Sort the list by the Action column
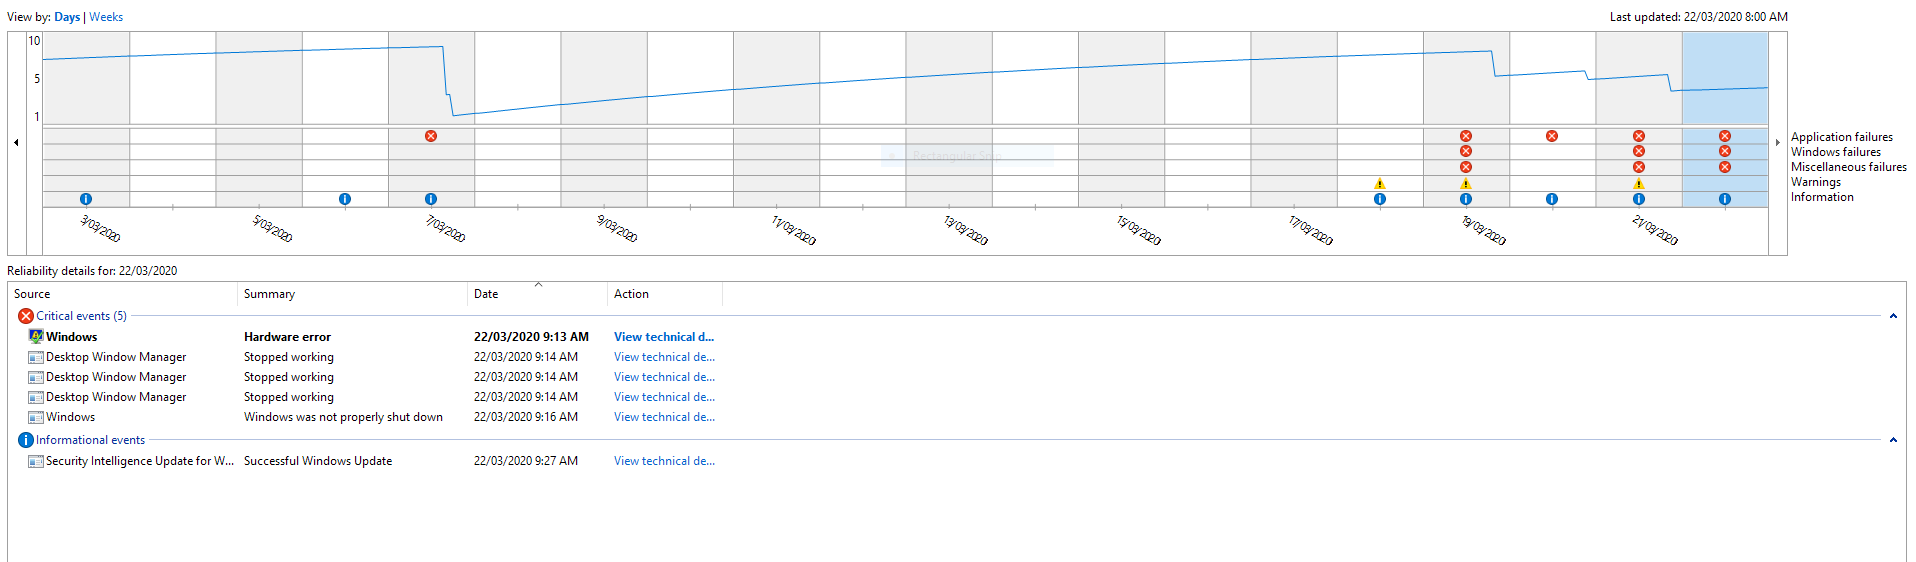Viewport: 1916px width, 562px height. (665, 294)
